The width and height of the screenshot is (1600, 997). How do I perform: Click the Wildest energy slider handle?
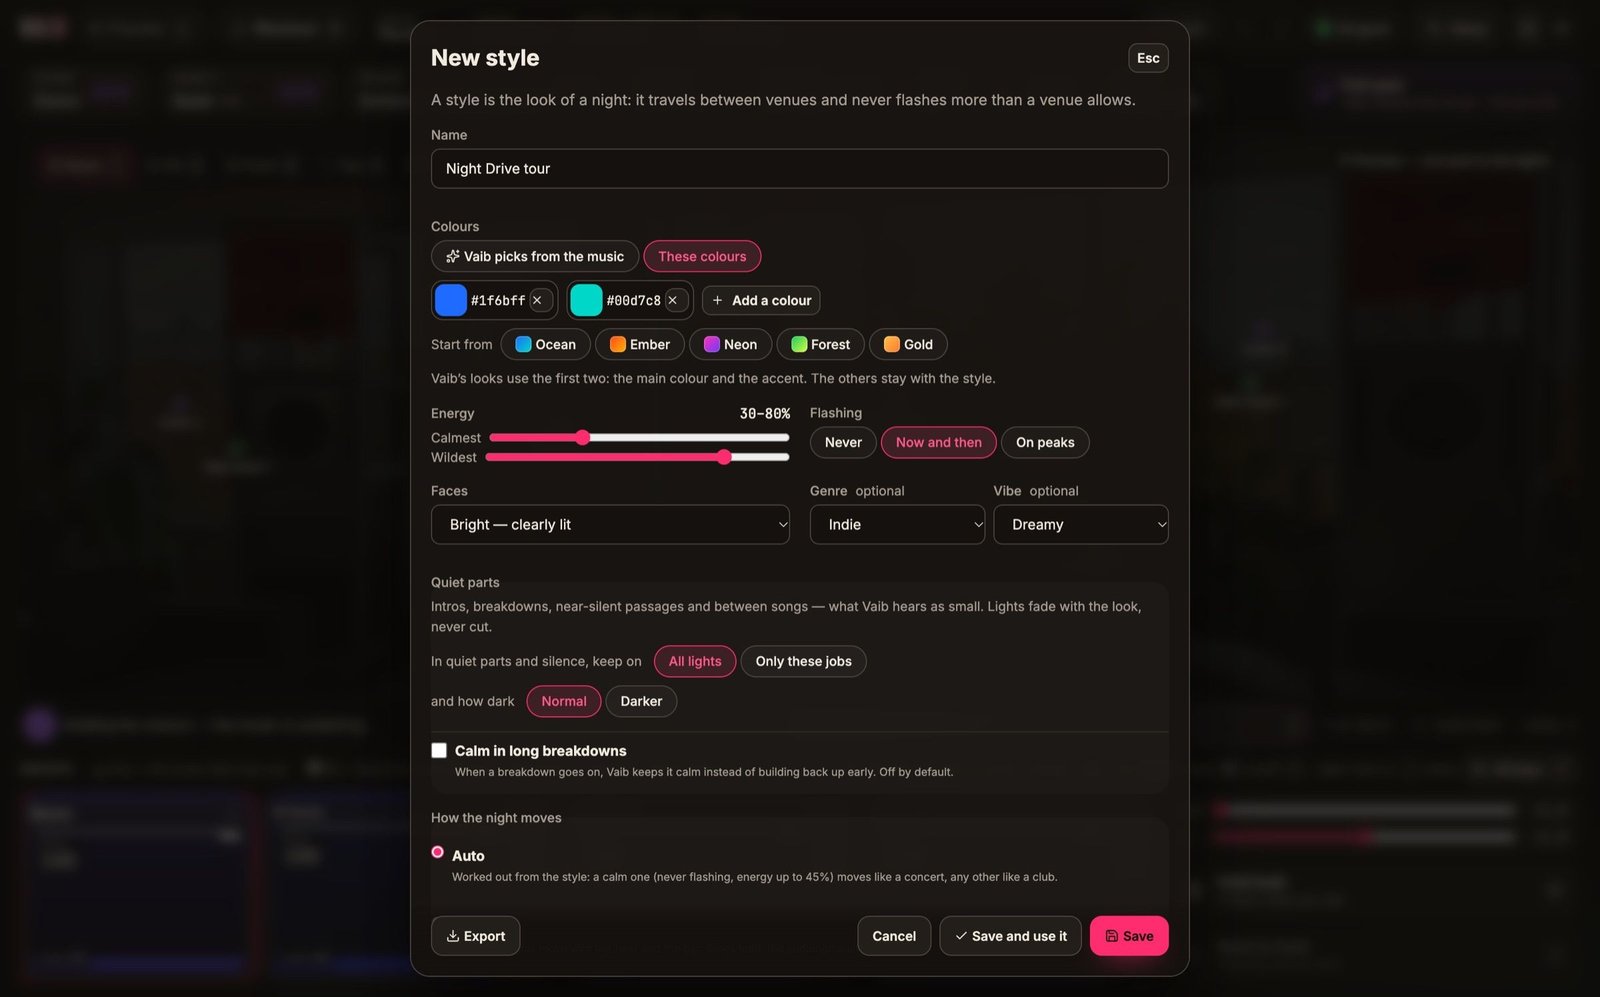[724, 457]
